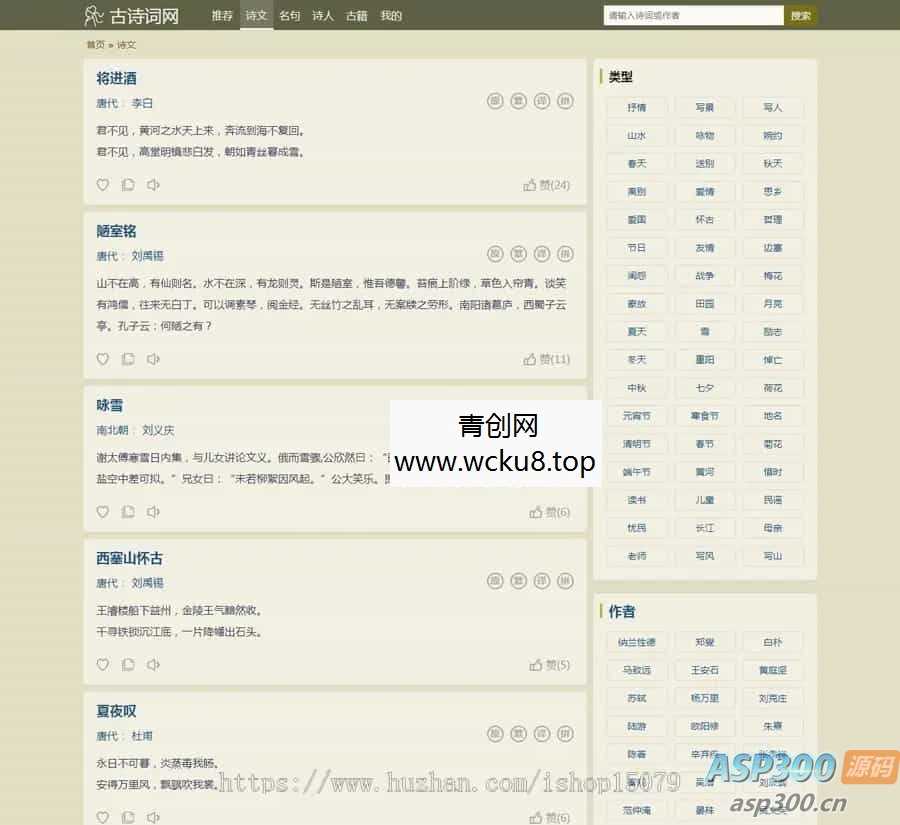Click the speaker read-aloud icon under 咏雪
Image resolution: width=900 pixels, height=825 pixels.
click(153, 512)
